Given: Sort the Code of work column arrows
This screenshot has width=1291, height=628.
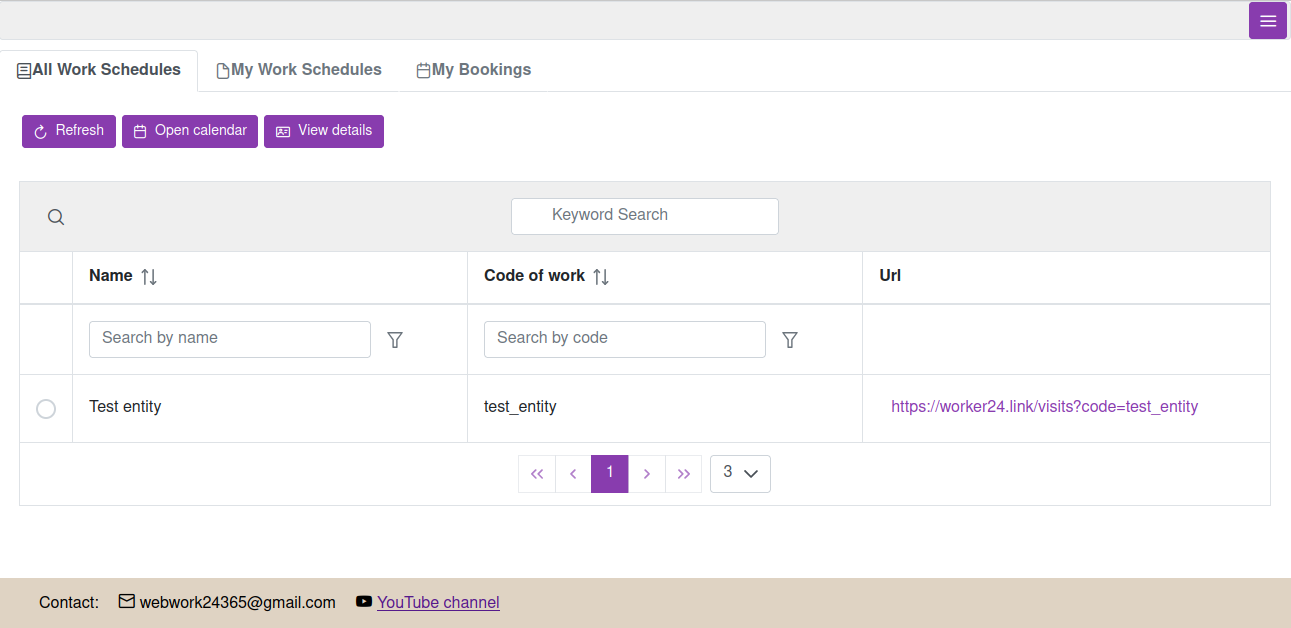Looking at the screenshot, I should [x=601, y=275].
